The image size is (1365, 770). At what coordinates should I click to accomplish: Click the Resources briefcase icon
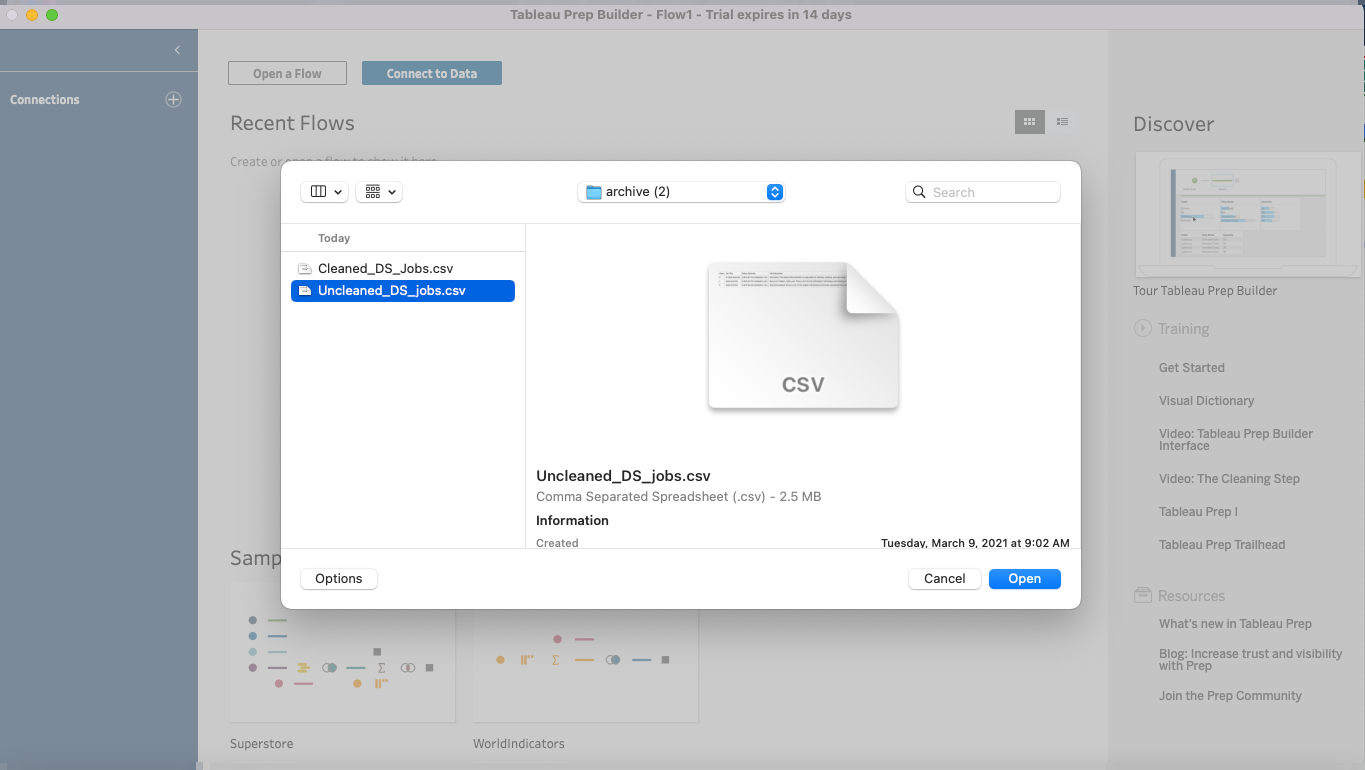pyautogui.click(x=1142, y=595)
